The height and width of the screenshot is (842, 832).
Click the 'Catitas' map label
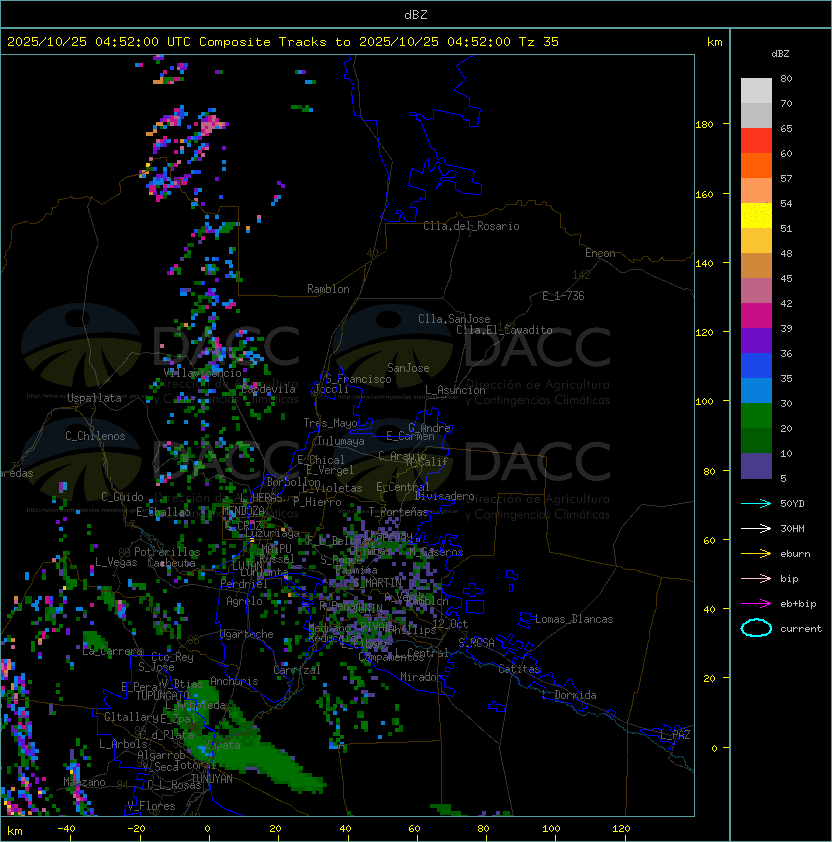pyautogui.click(x=519, y=669)
